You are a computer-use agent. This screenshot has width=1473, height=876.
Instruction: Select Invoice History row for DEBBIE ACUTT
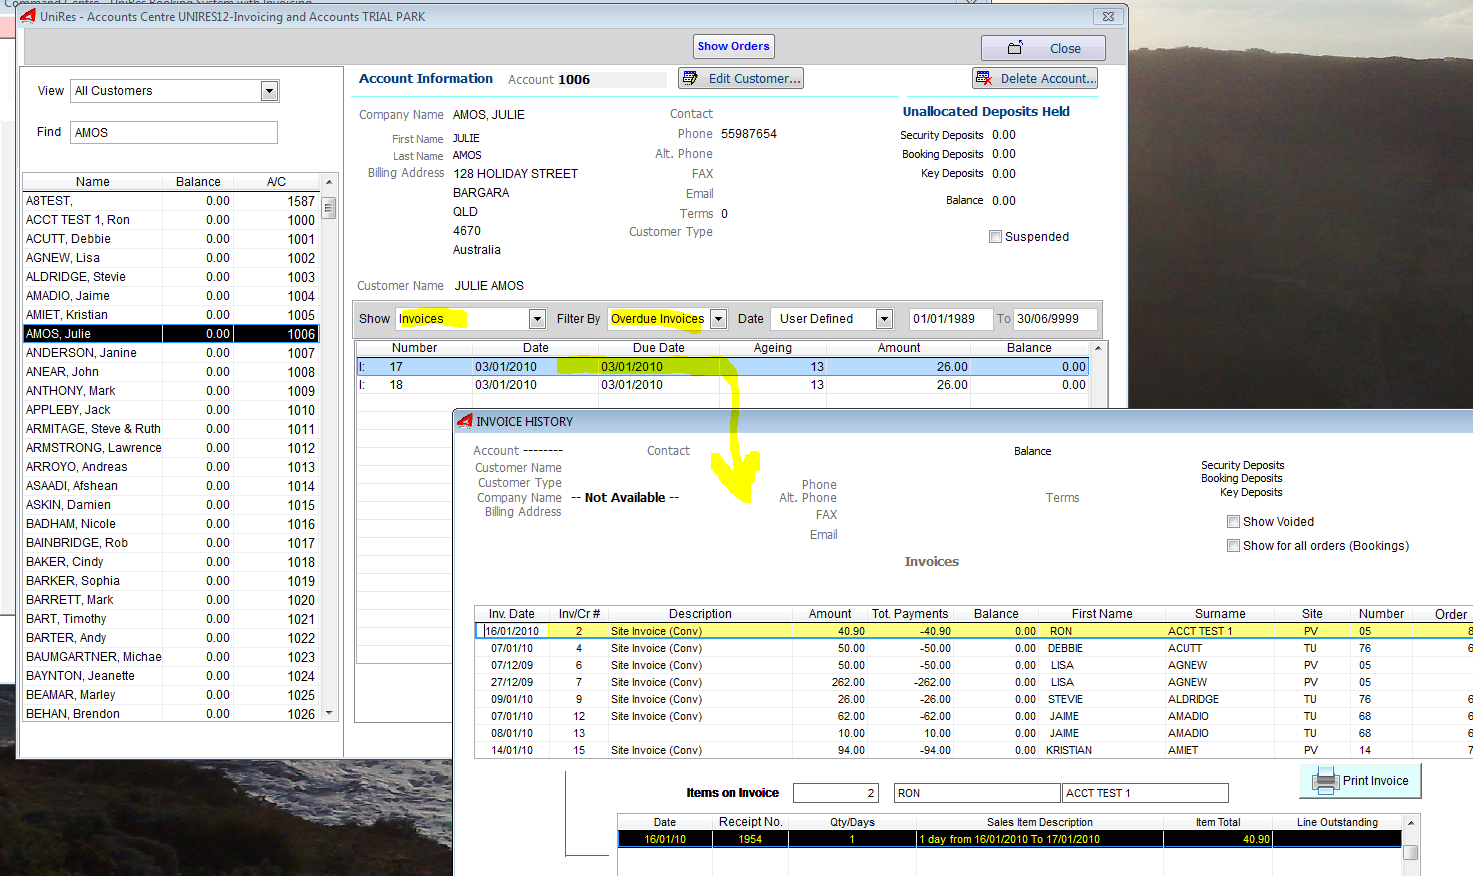(973, 649)
